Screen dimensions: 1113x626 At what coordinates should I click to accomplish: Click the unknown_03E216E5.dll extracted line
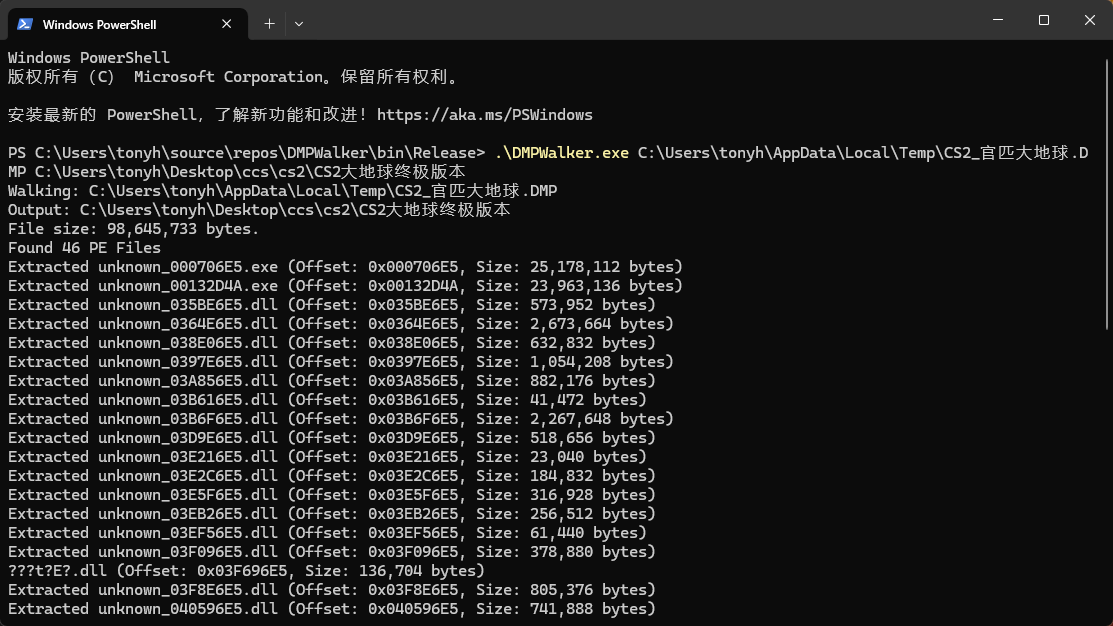(327, 457)
